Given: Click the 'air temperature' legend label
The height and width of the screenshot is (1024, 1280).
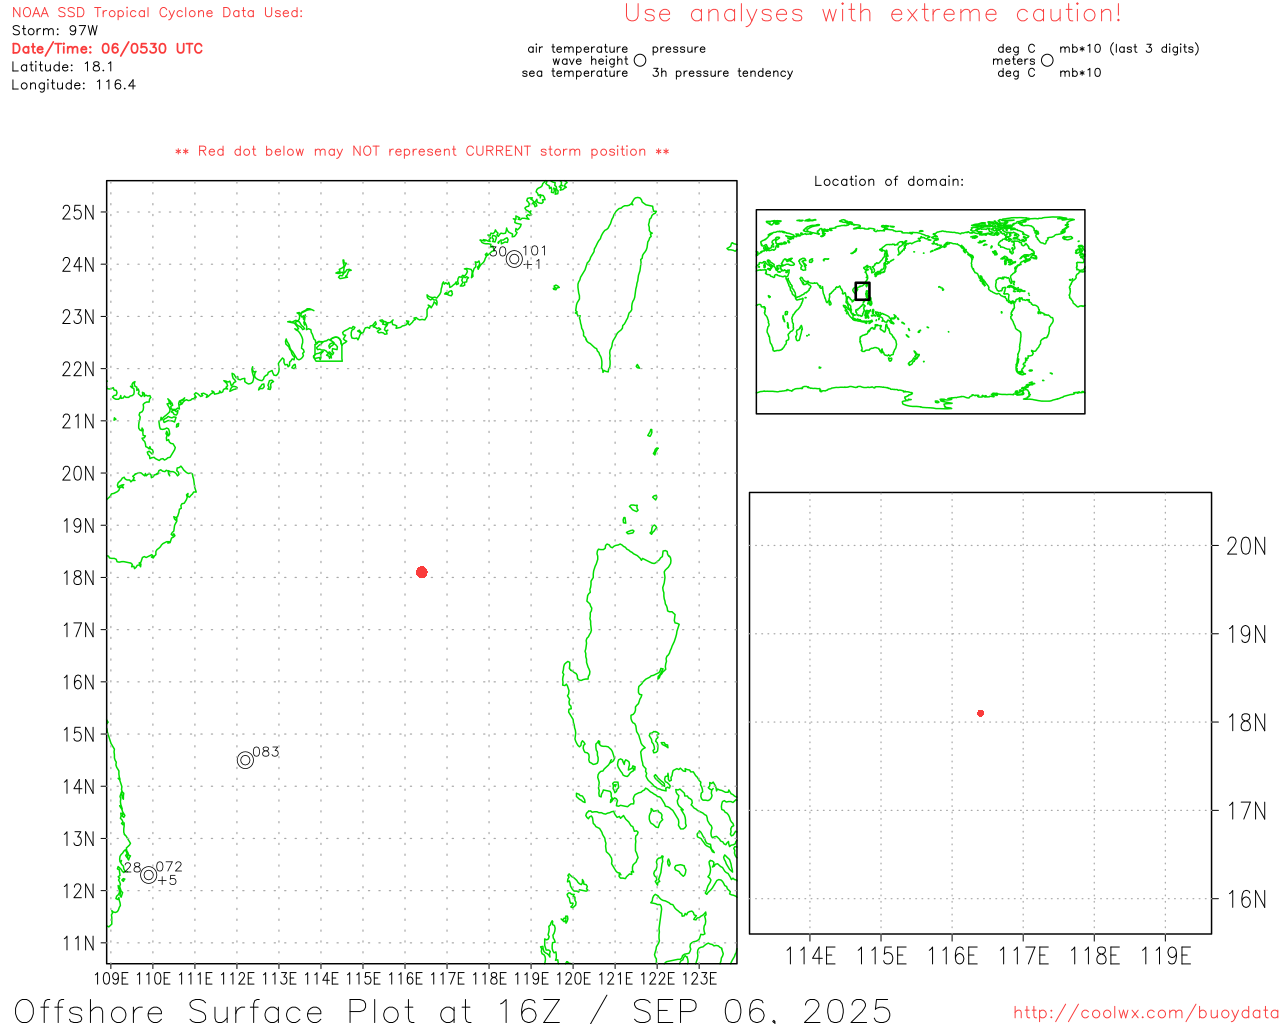Looking at the screenshot, I should pyautogui.click(x=578, y=48).
